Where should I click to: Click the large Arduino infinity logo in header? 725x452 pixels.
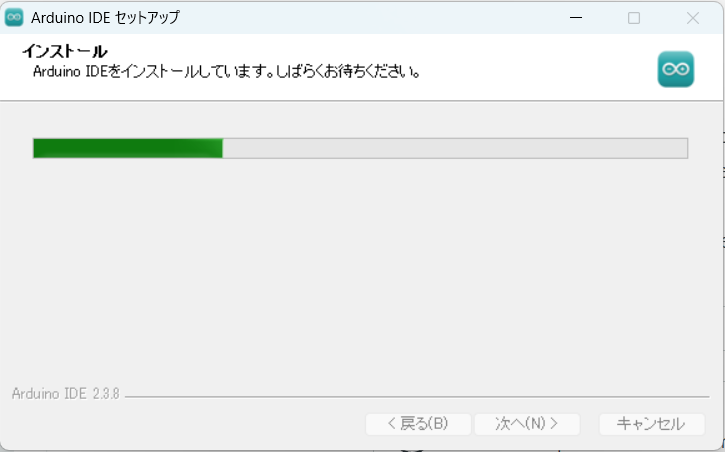click(x=676, y=69)
